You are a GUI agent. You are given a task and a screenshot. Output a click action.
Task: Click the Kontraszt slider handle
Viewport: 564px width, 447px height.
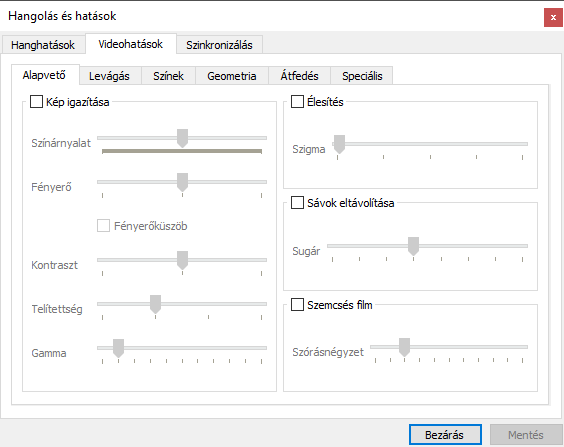pos(182,260)
